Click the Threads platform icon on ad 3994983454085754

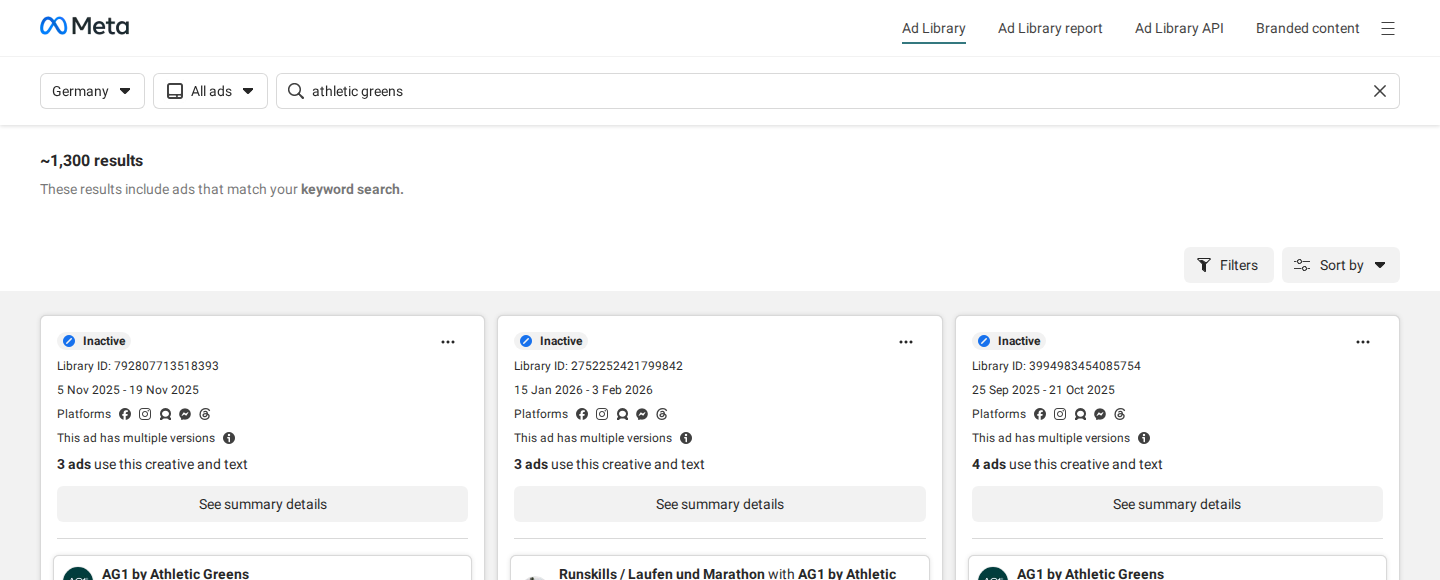tap(1120, 414)
